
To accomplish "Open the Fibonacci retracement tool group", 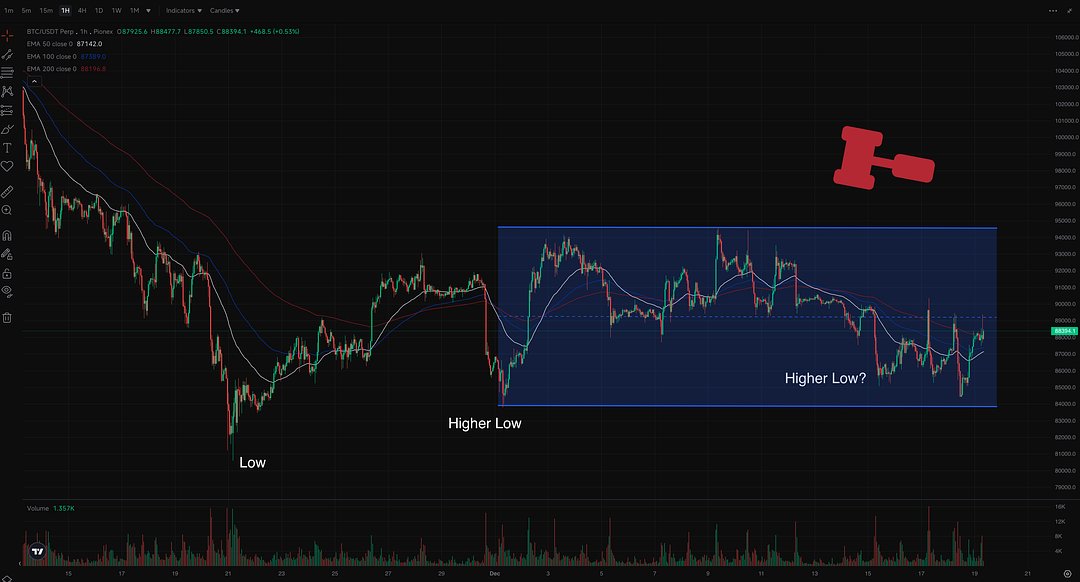I will point(7,72).
